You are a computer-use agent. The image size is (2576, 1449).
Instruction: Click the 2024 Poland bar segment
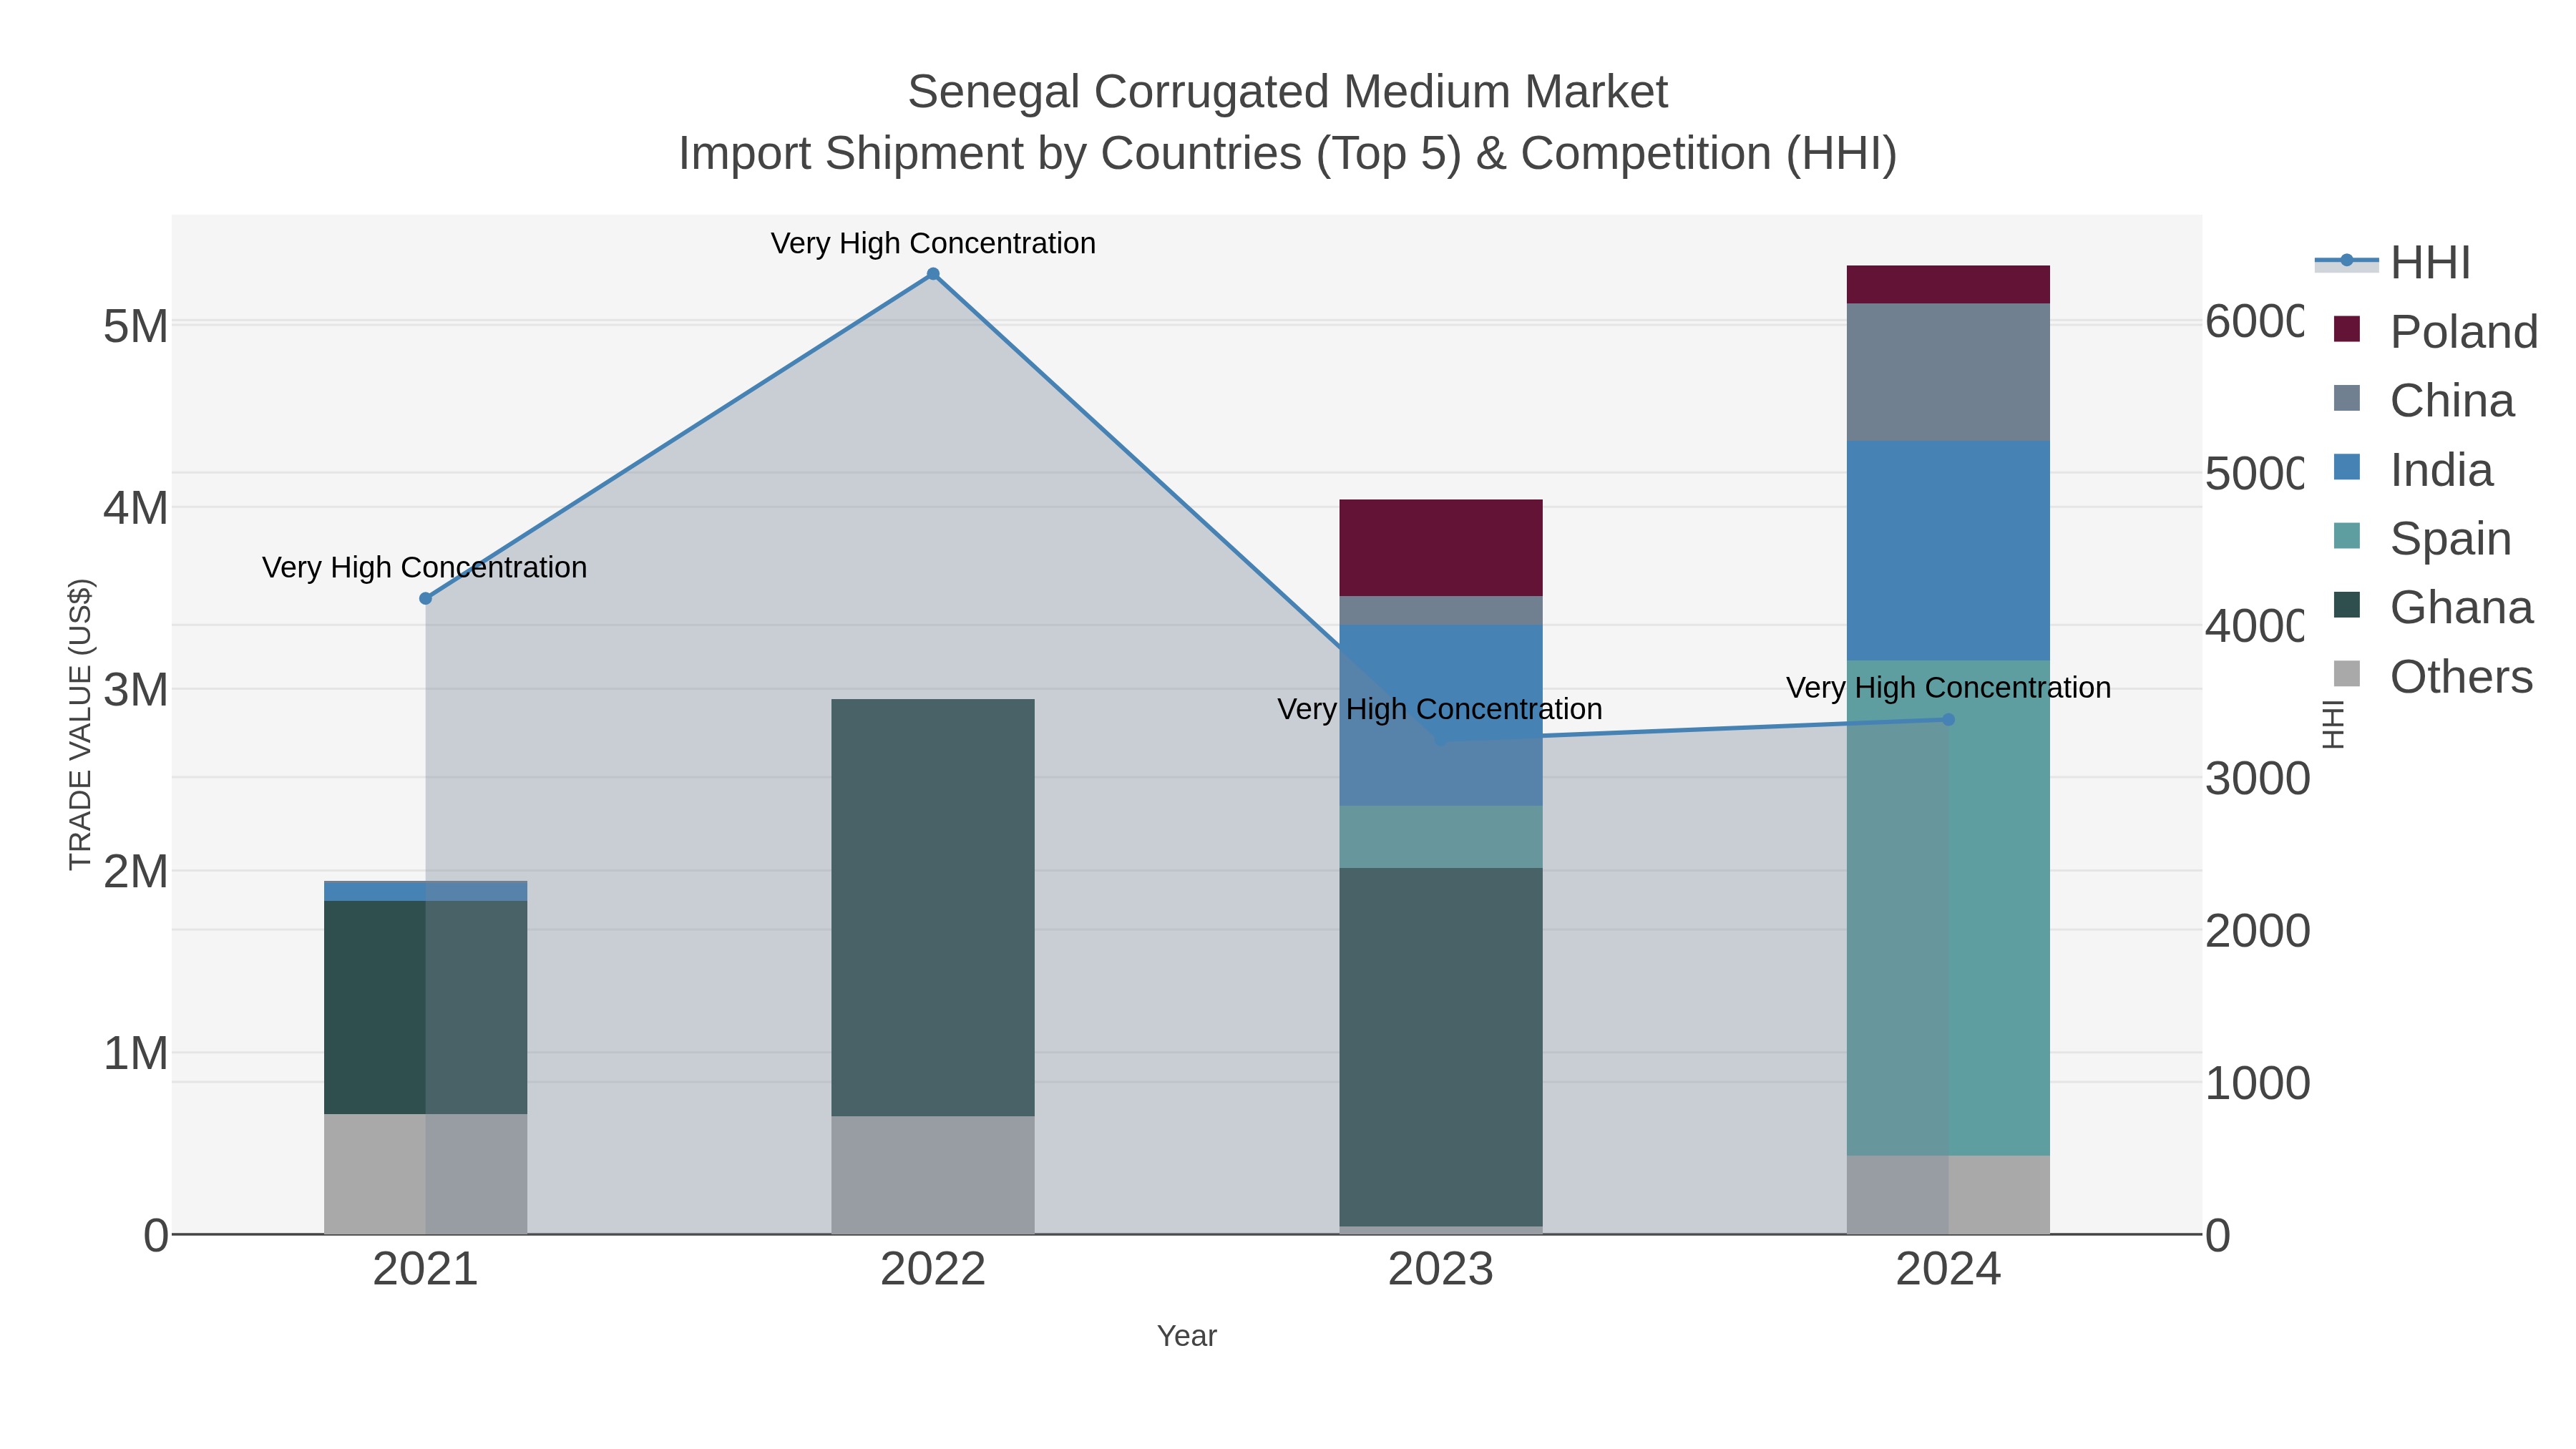pyautogui.click(x=1948, y=285)
